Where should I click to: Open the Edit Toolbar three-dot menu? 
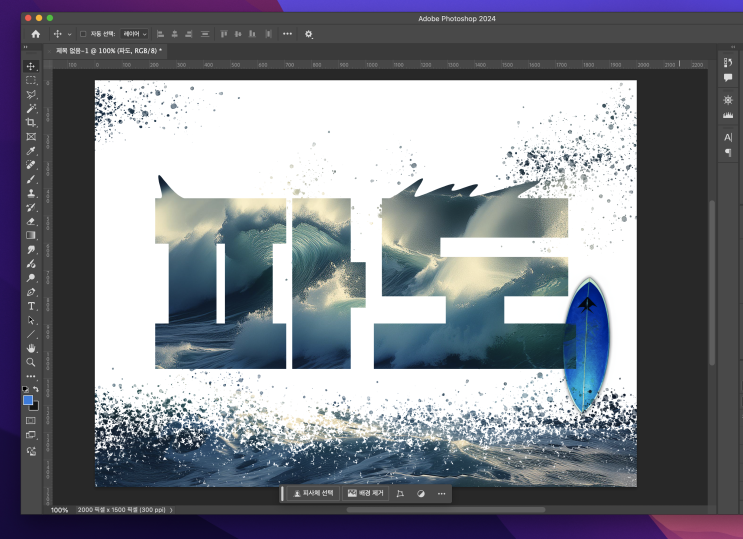[31, 376]
